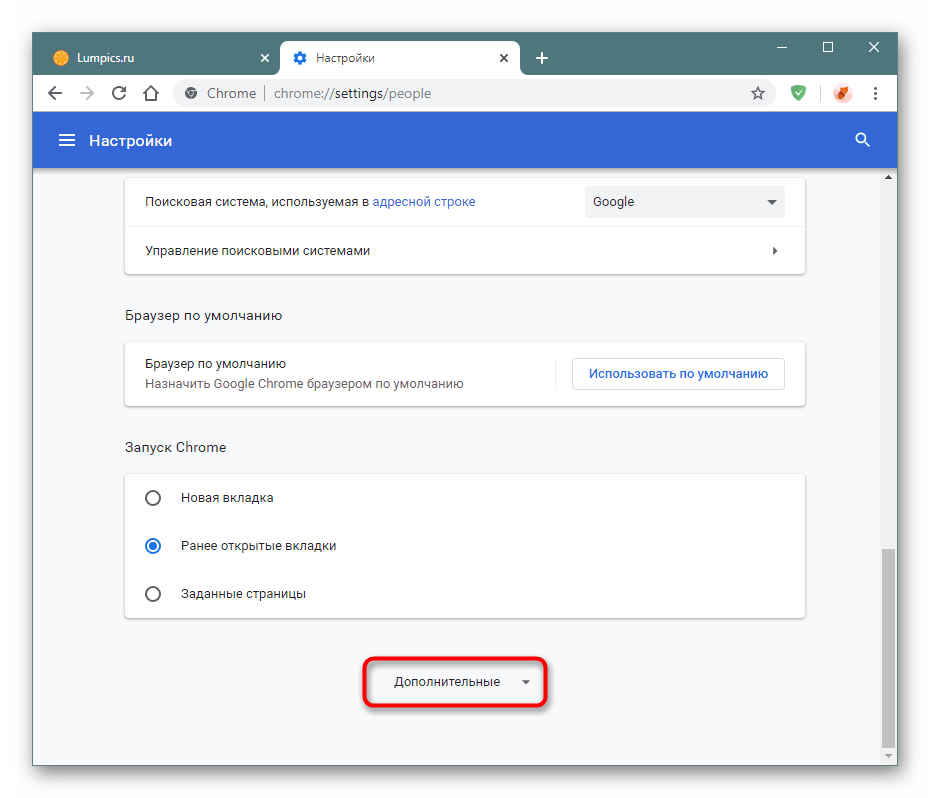Switch to the Lumpics.ru tab
The image size is (930, 798).
150,58
